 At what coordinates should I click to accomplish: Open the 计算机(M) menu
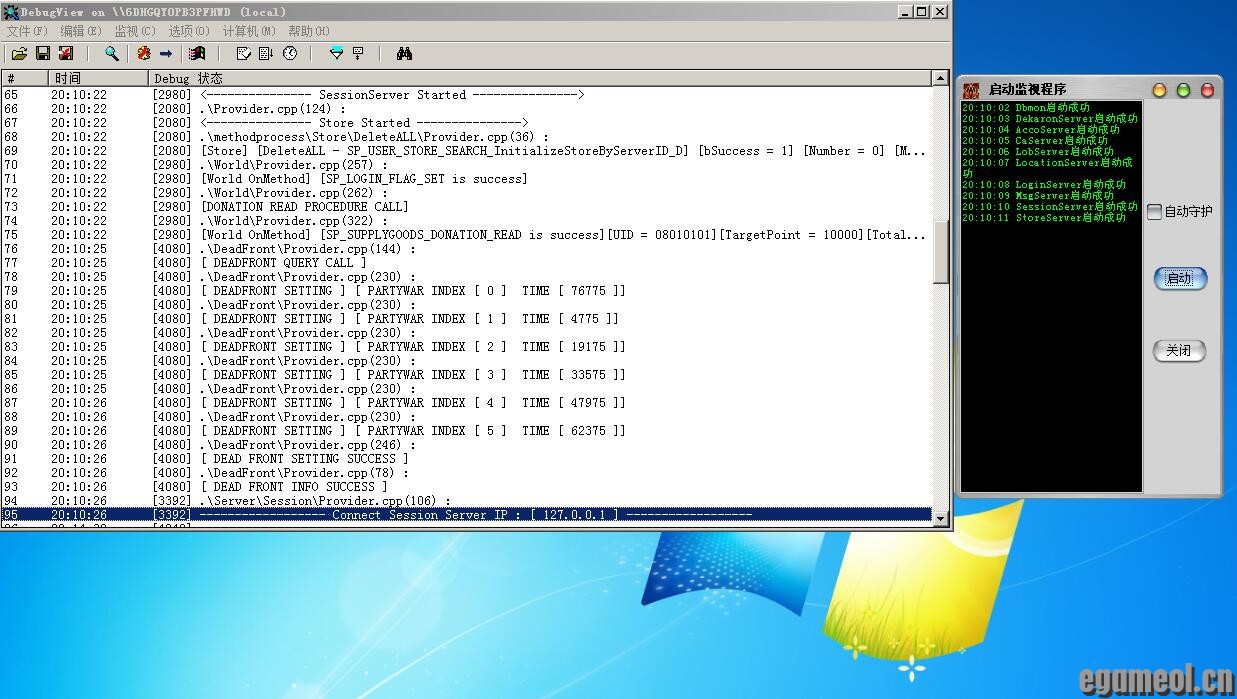point(249,31)
